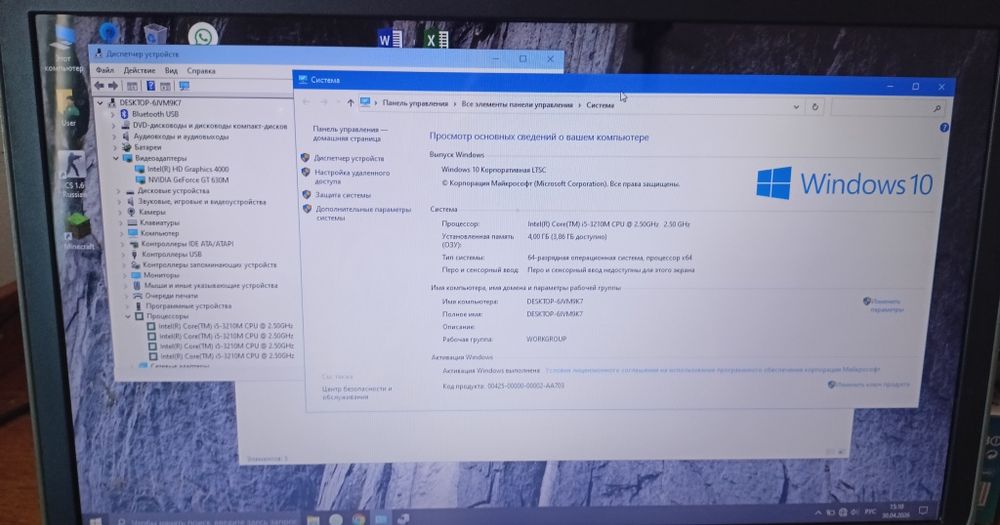Collapse the Видеоадаптеры node
Viewport: 1000px width, 525px height.
(x=115, y=158)
